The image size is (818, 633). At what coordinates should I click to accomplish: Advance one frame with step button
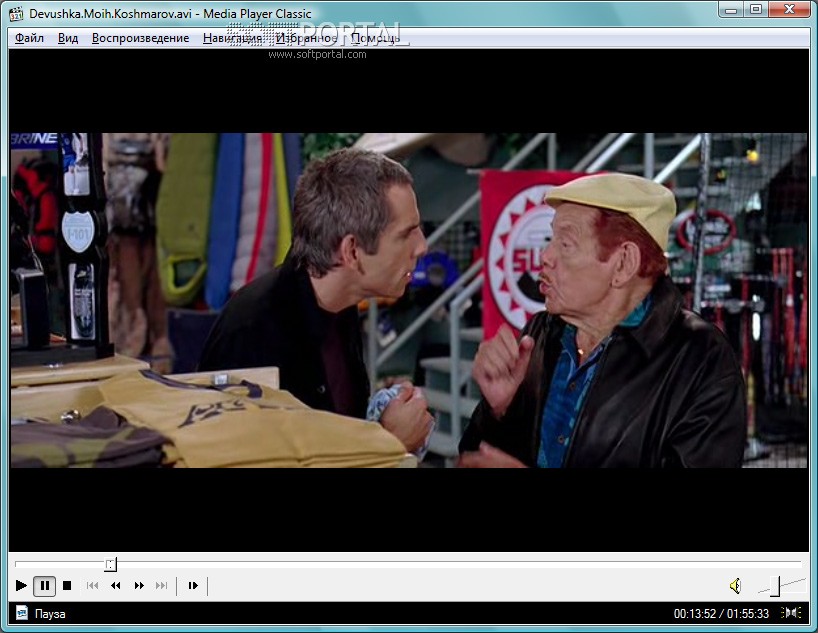click(193, 586)
